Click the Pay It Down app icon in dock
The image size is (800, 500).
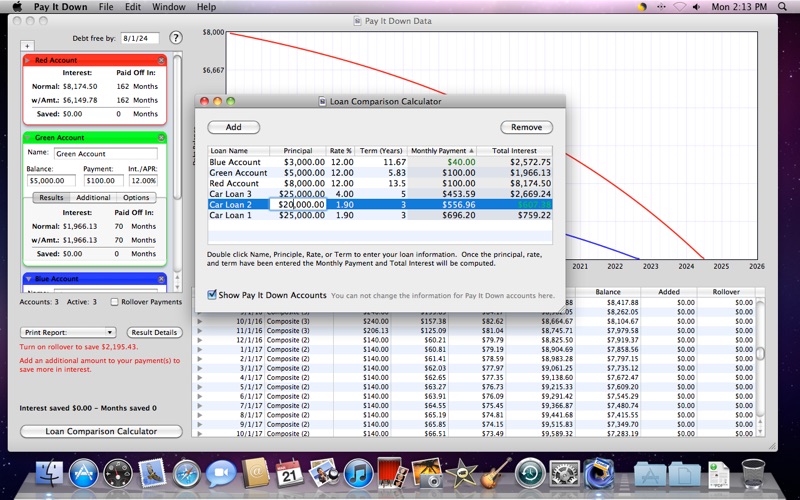point(598,473)
